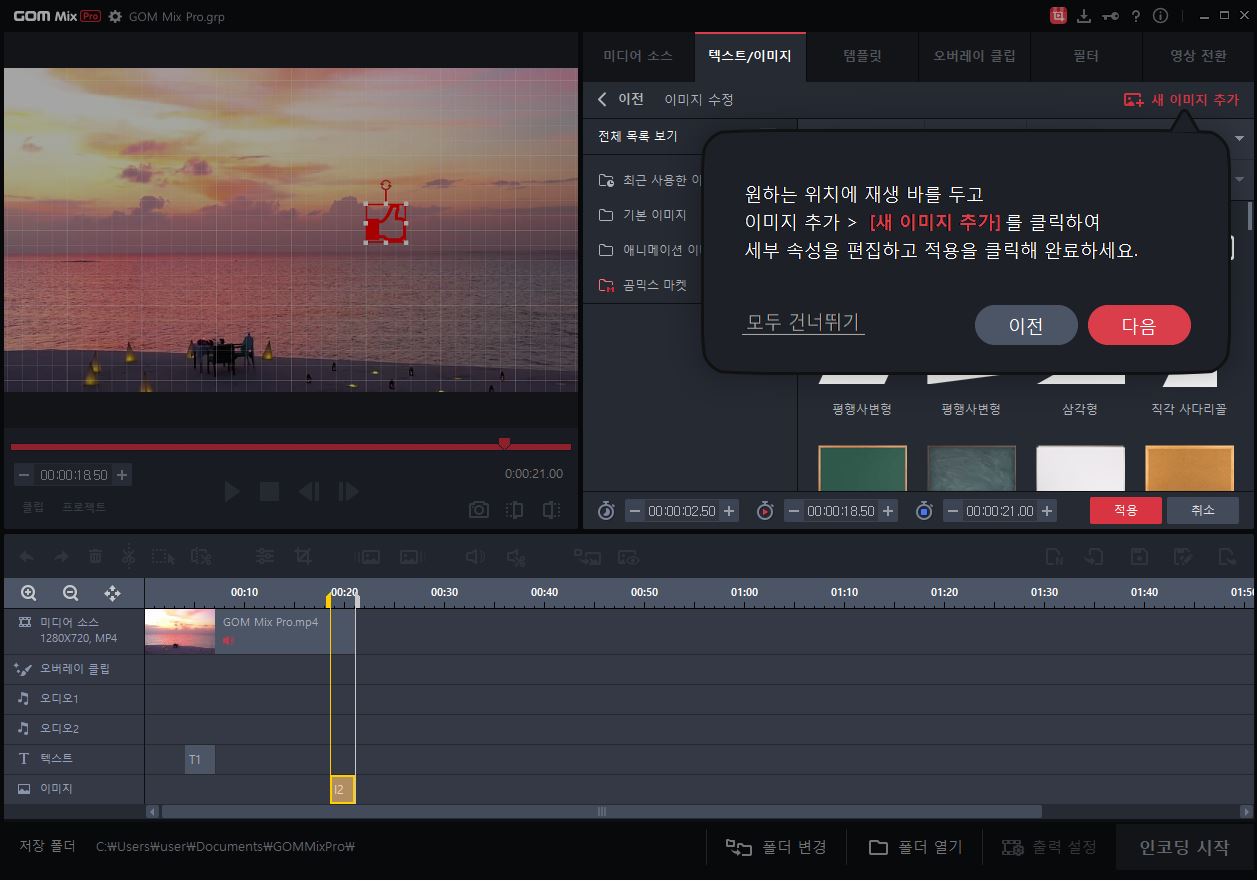Choose the gray chalkboard image thumbnail
The height and width of the screenshot is (881, 1257).
971,468
